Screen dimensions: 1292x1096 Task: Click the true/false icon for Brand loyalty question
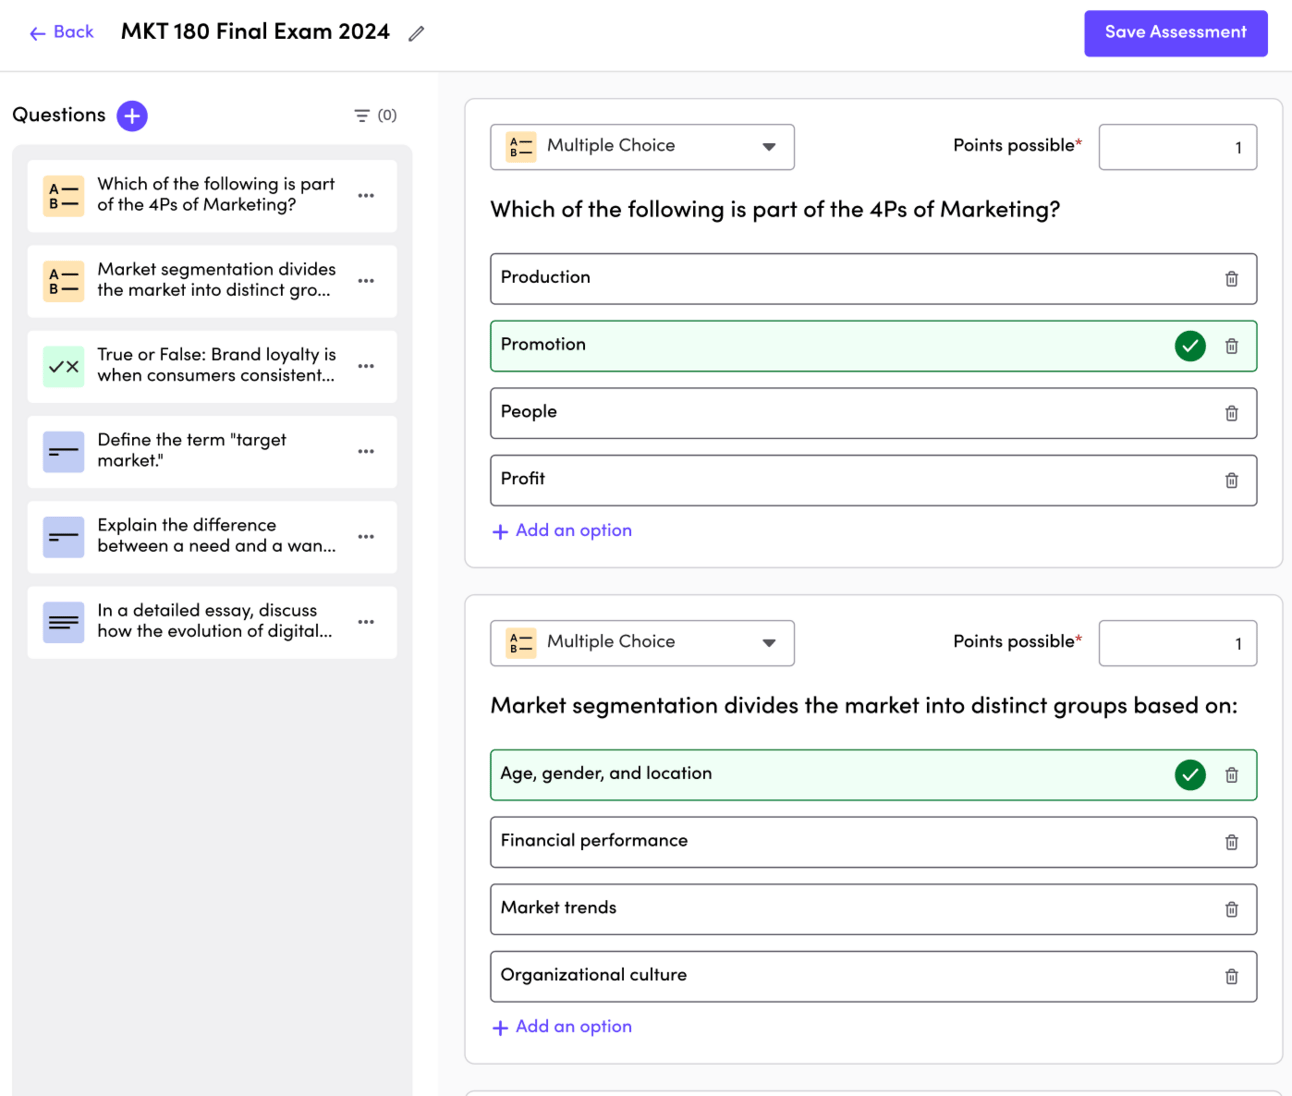click(x=64, y=366)
